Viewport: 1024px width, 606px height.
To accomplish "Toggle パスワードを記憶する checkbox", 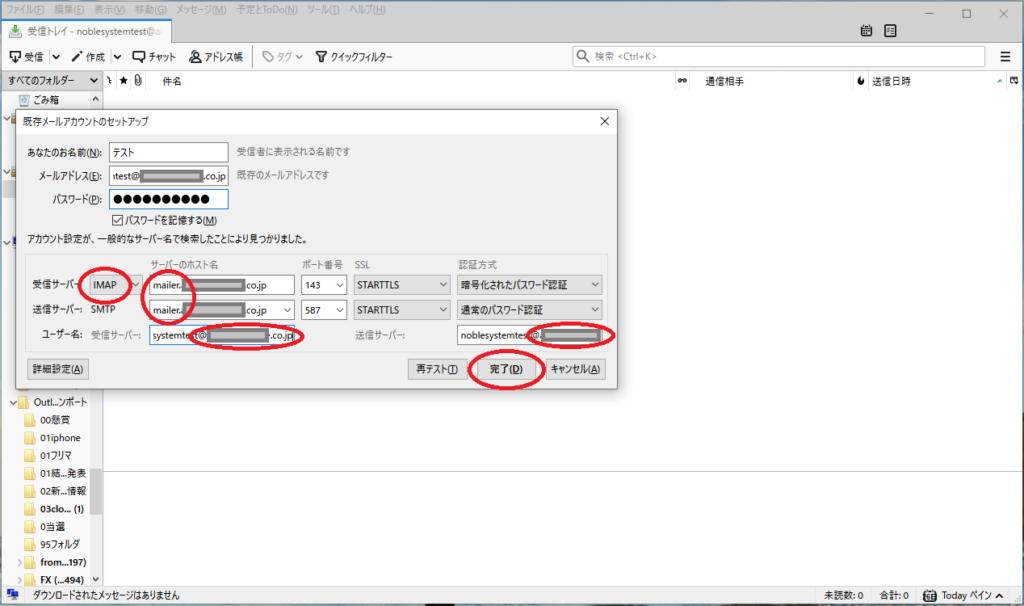I will pos(118,220).
